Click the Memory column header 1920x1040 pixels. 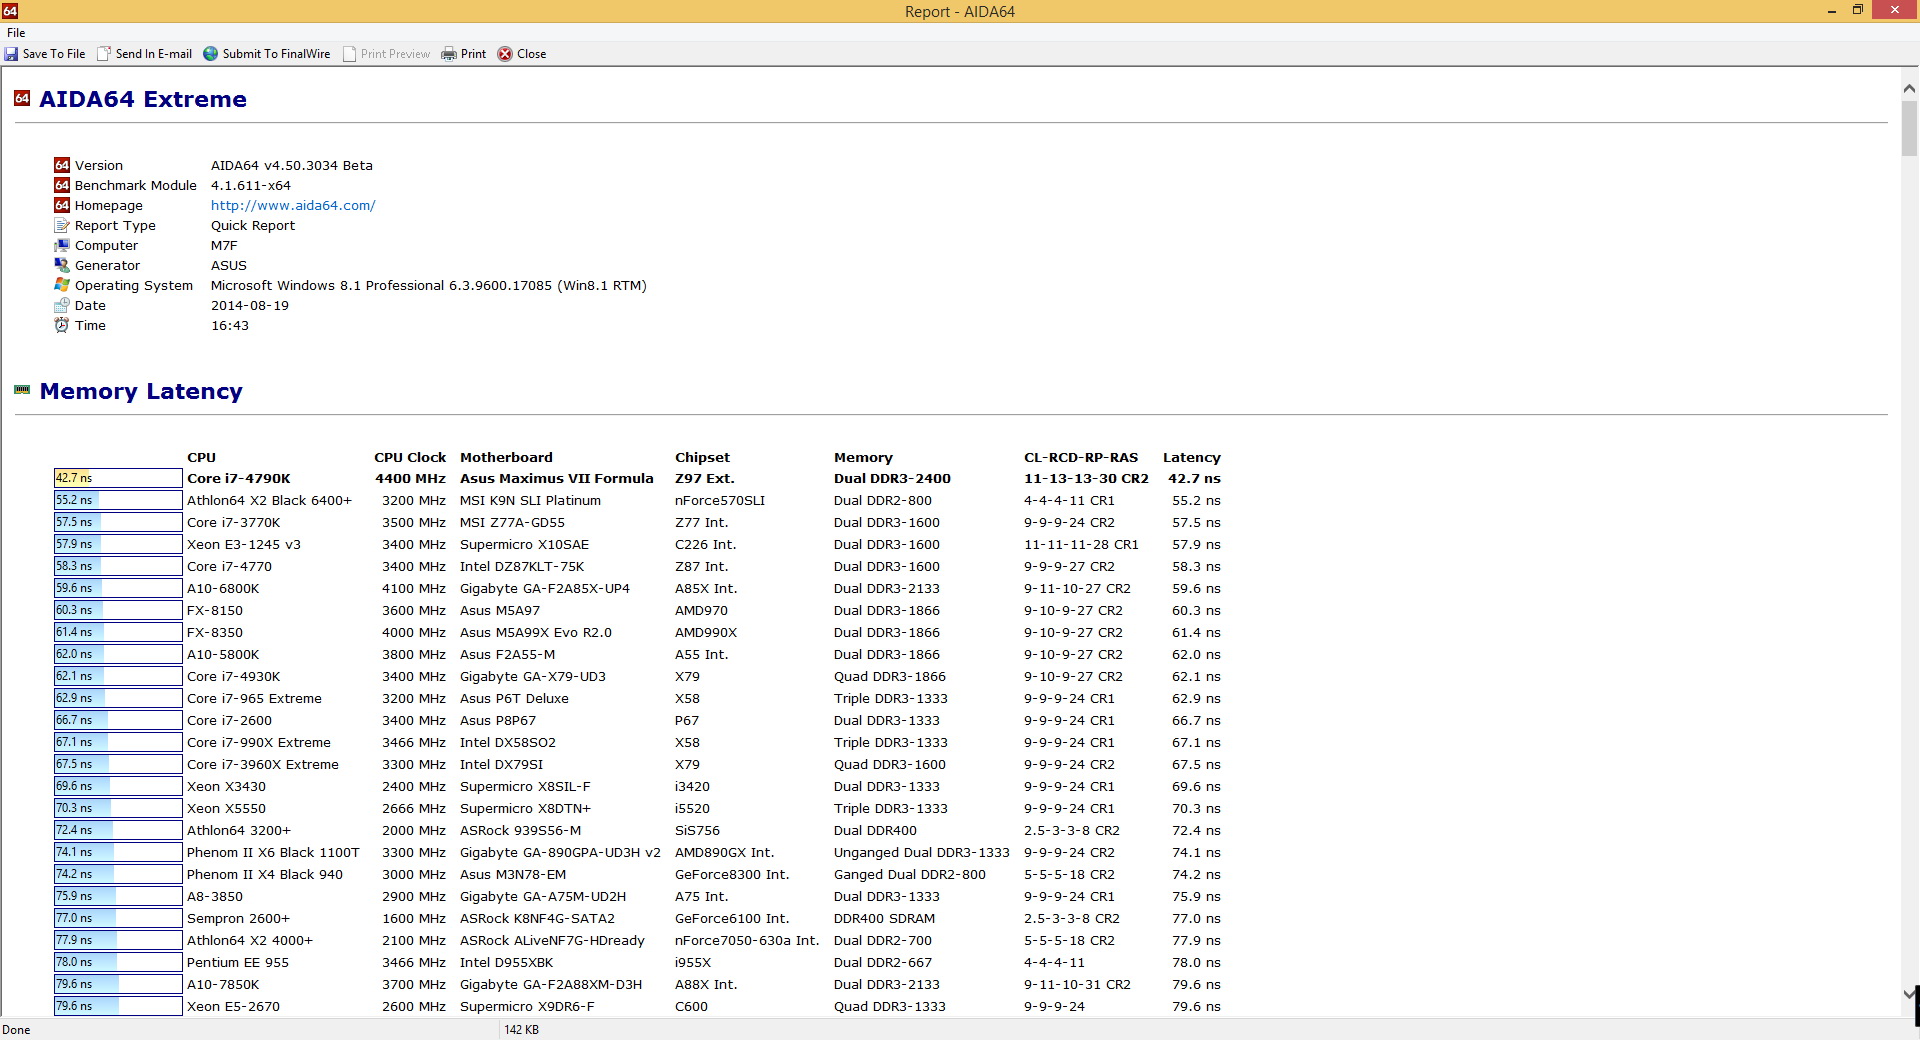tap(863, 457)
